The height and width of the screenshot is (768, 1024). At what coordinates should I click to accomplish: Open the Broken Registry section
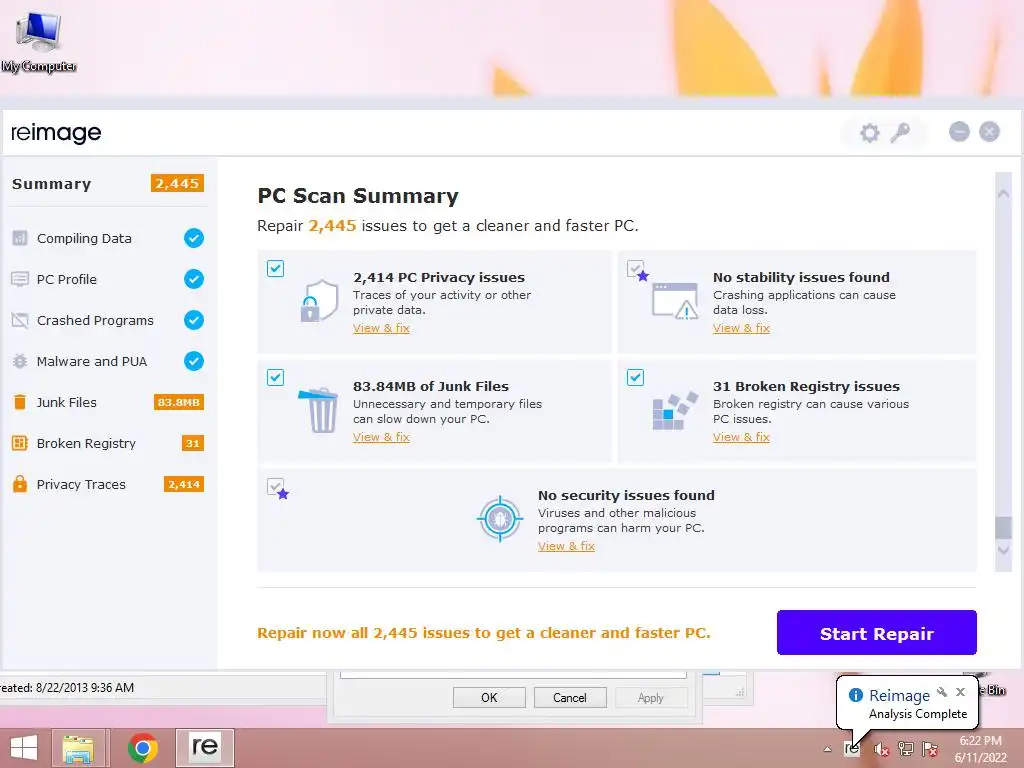[x=108, y=443]
